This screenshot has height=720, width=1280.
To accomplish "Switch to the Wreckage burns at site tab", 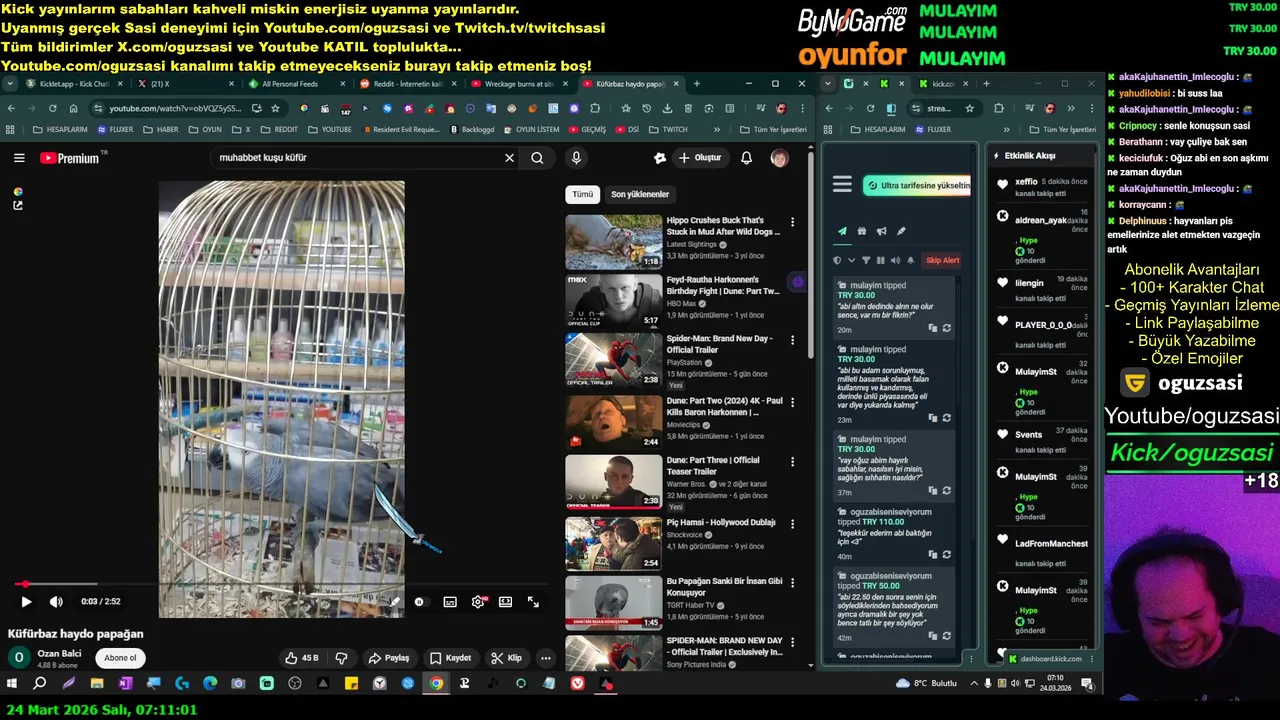I will point(519,84).
